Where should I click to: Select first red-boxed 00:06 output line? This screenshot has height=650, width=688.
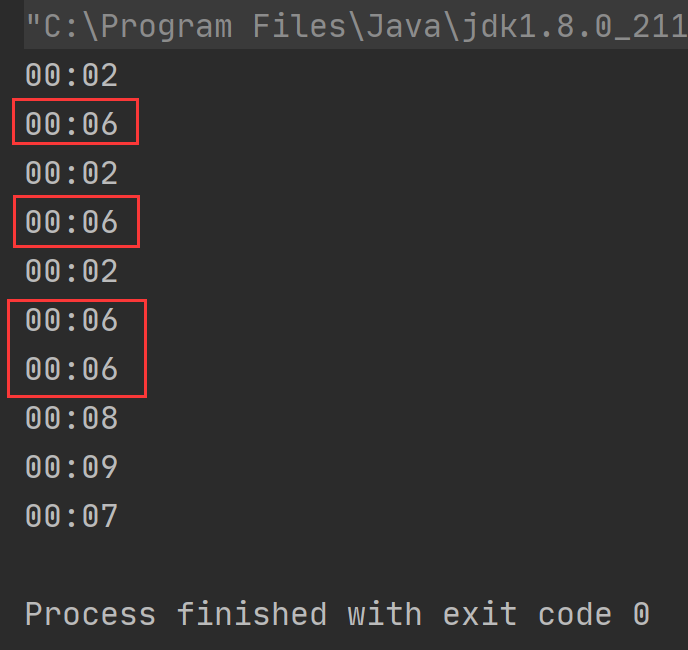click(72, 124)
